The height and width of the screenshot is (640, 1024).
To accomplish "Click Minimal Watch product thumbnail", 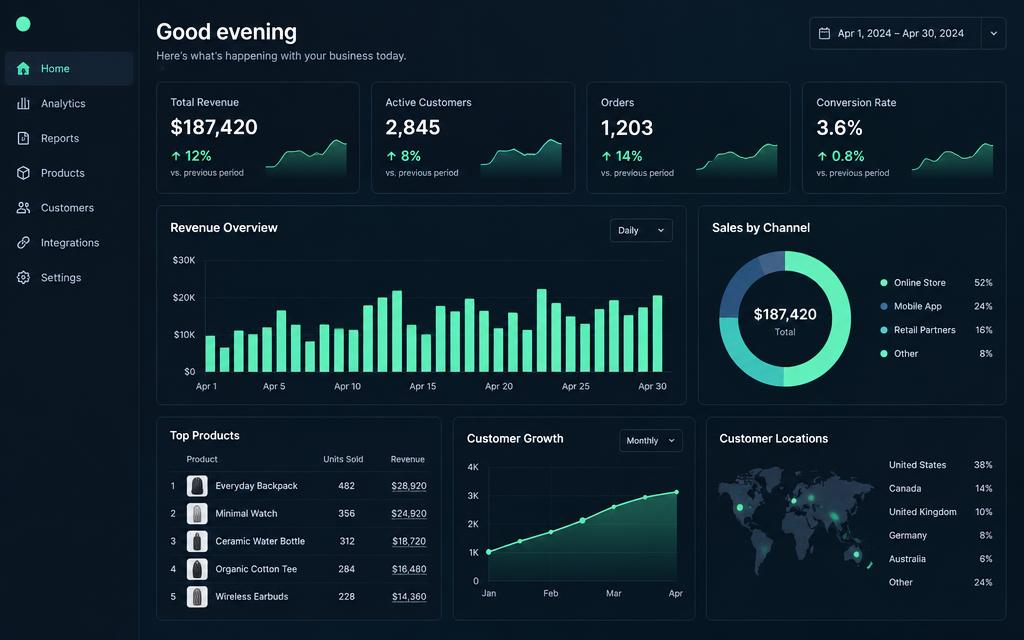I will coord(197,513).
